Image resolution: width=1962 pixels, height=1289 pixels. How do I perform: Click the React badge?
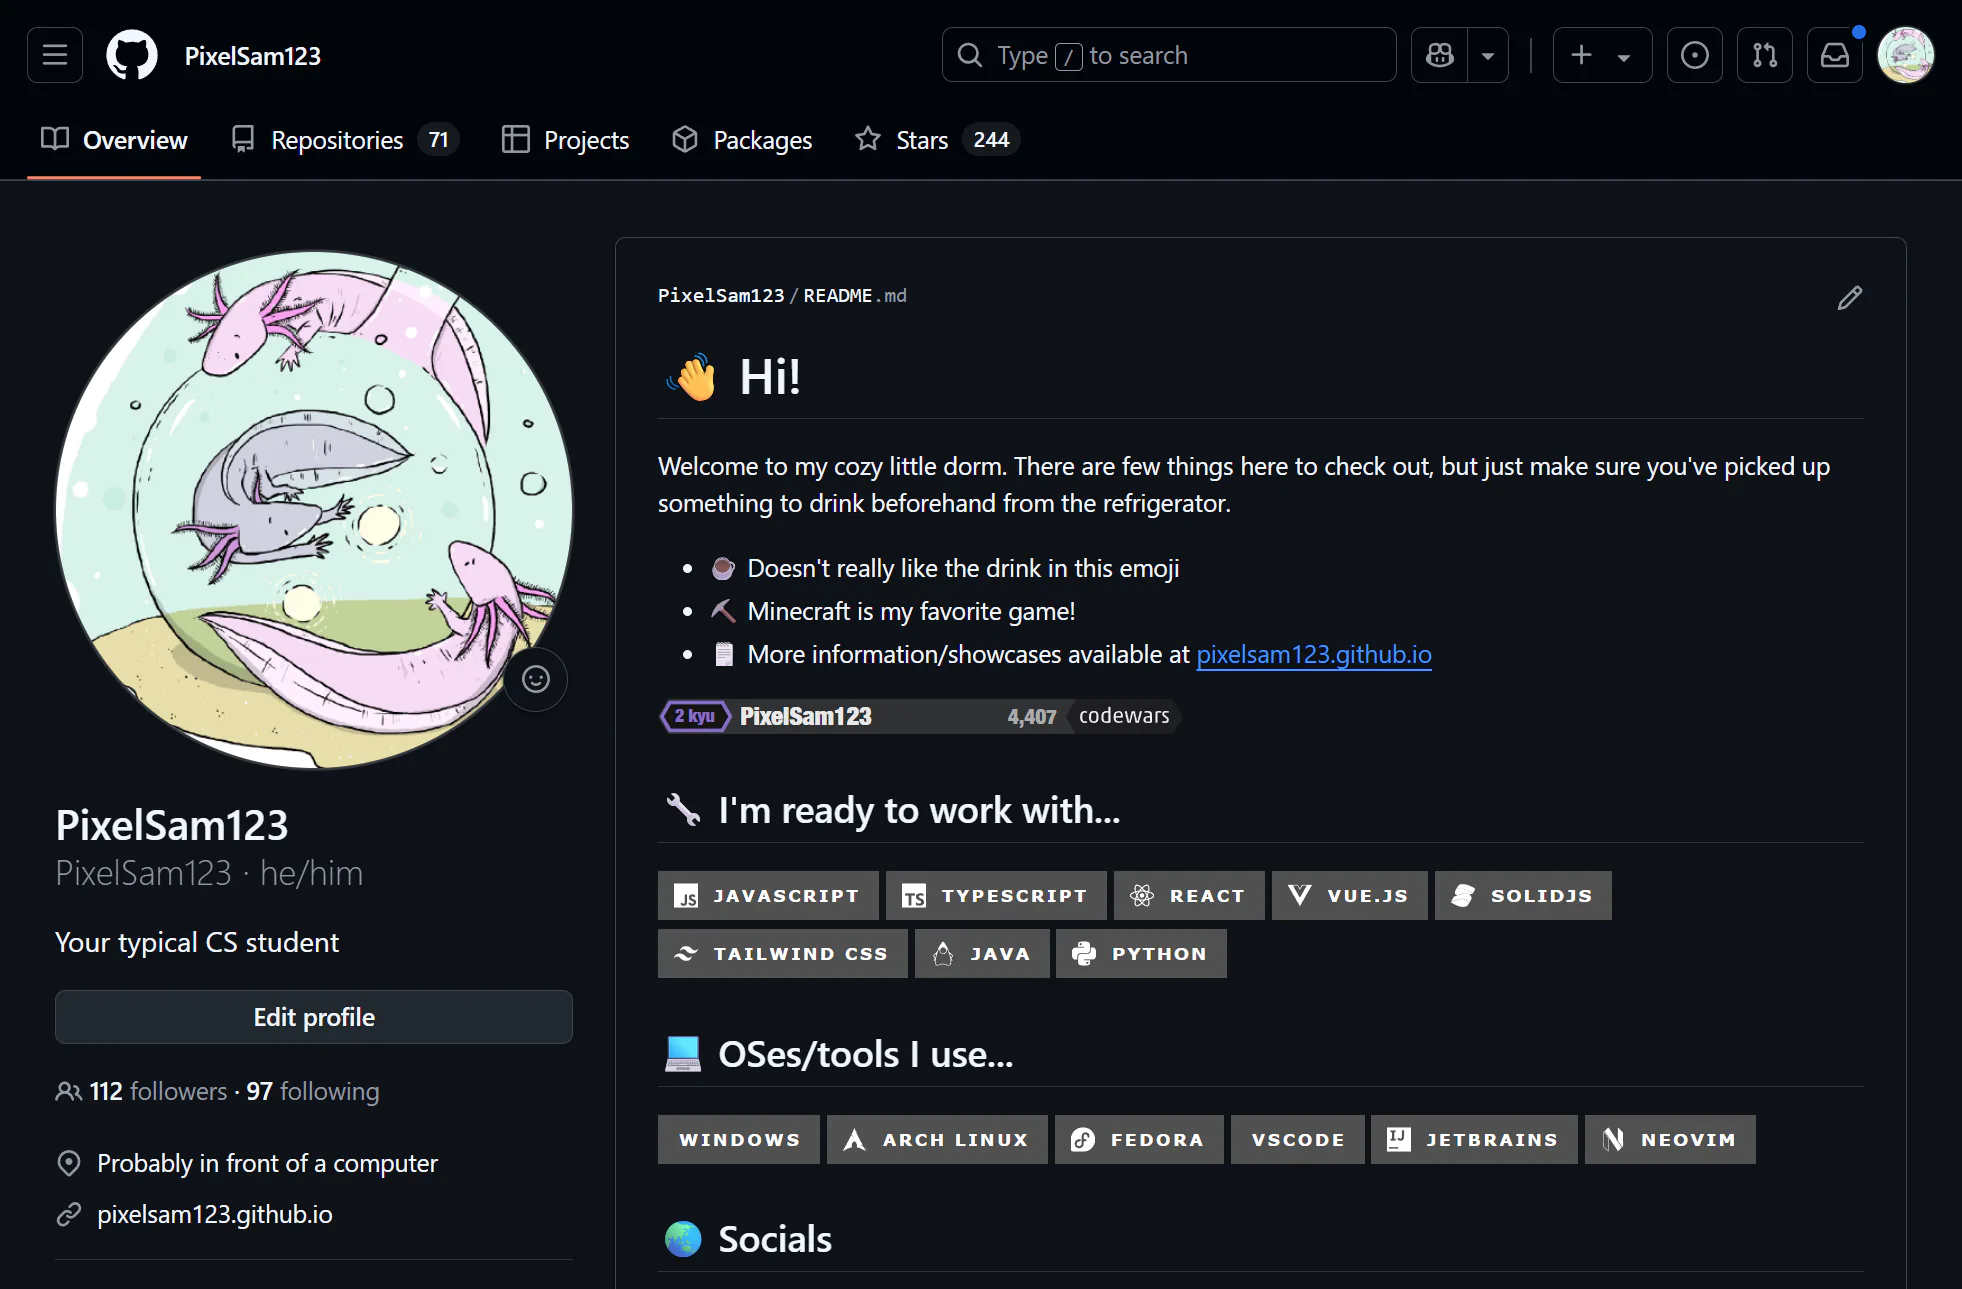[x=1189, y=895]
